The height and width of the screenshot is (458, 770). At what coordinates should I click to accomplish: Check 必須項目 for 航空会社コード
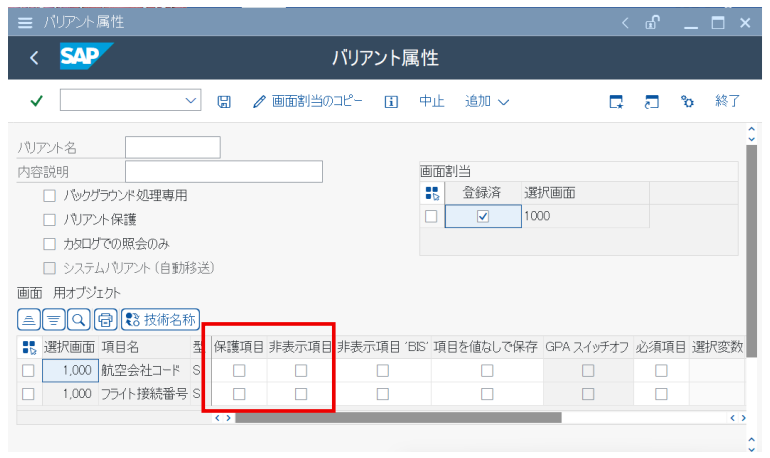click(x=661, y=371)
